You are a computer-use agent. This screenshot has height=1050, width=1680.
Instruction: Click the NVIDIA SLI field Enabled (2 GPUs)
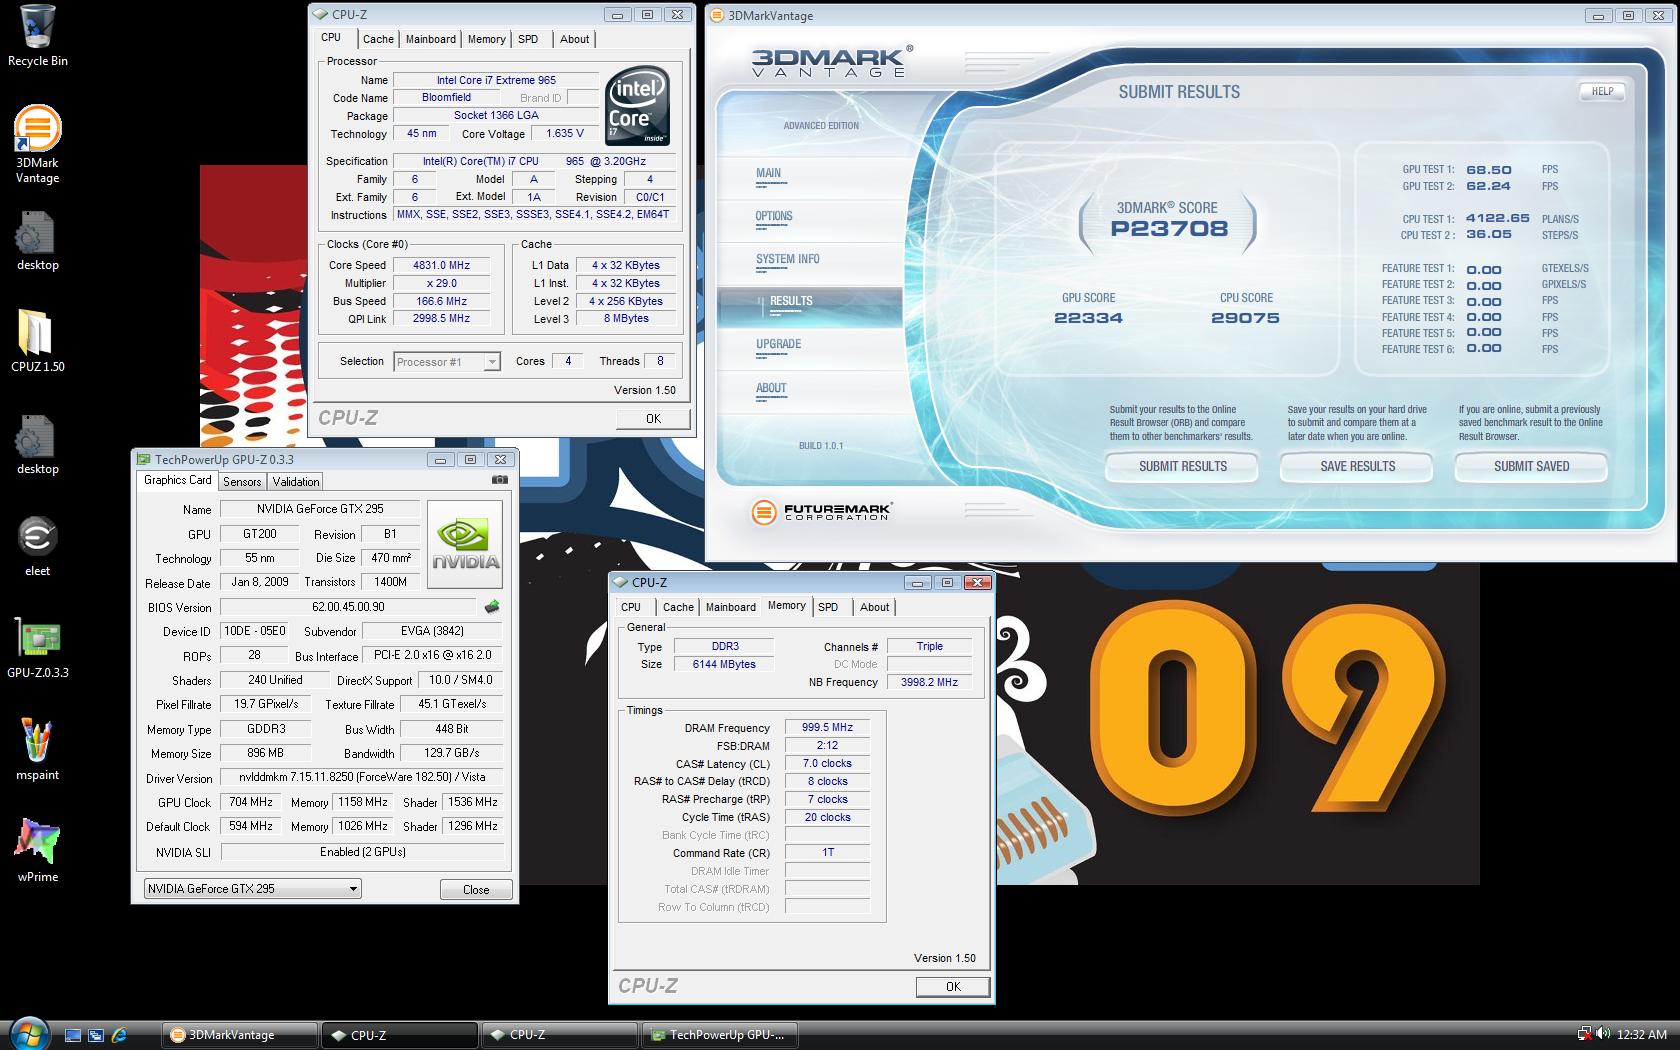click(x=362, y=852)
